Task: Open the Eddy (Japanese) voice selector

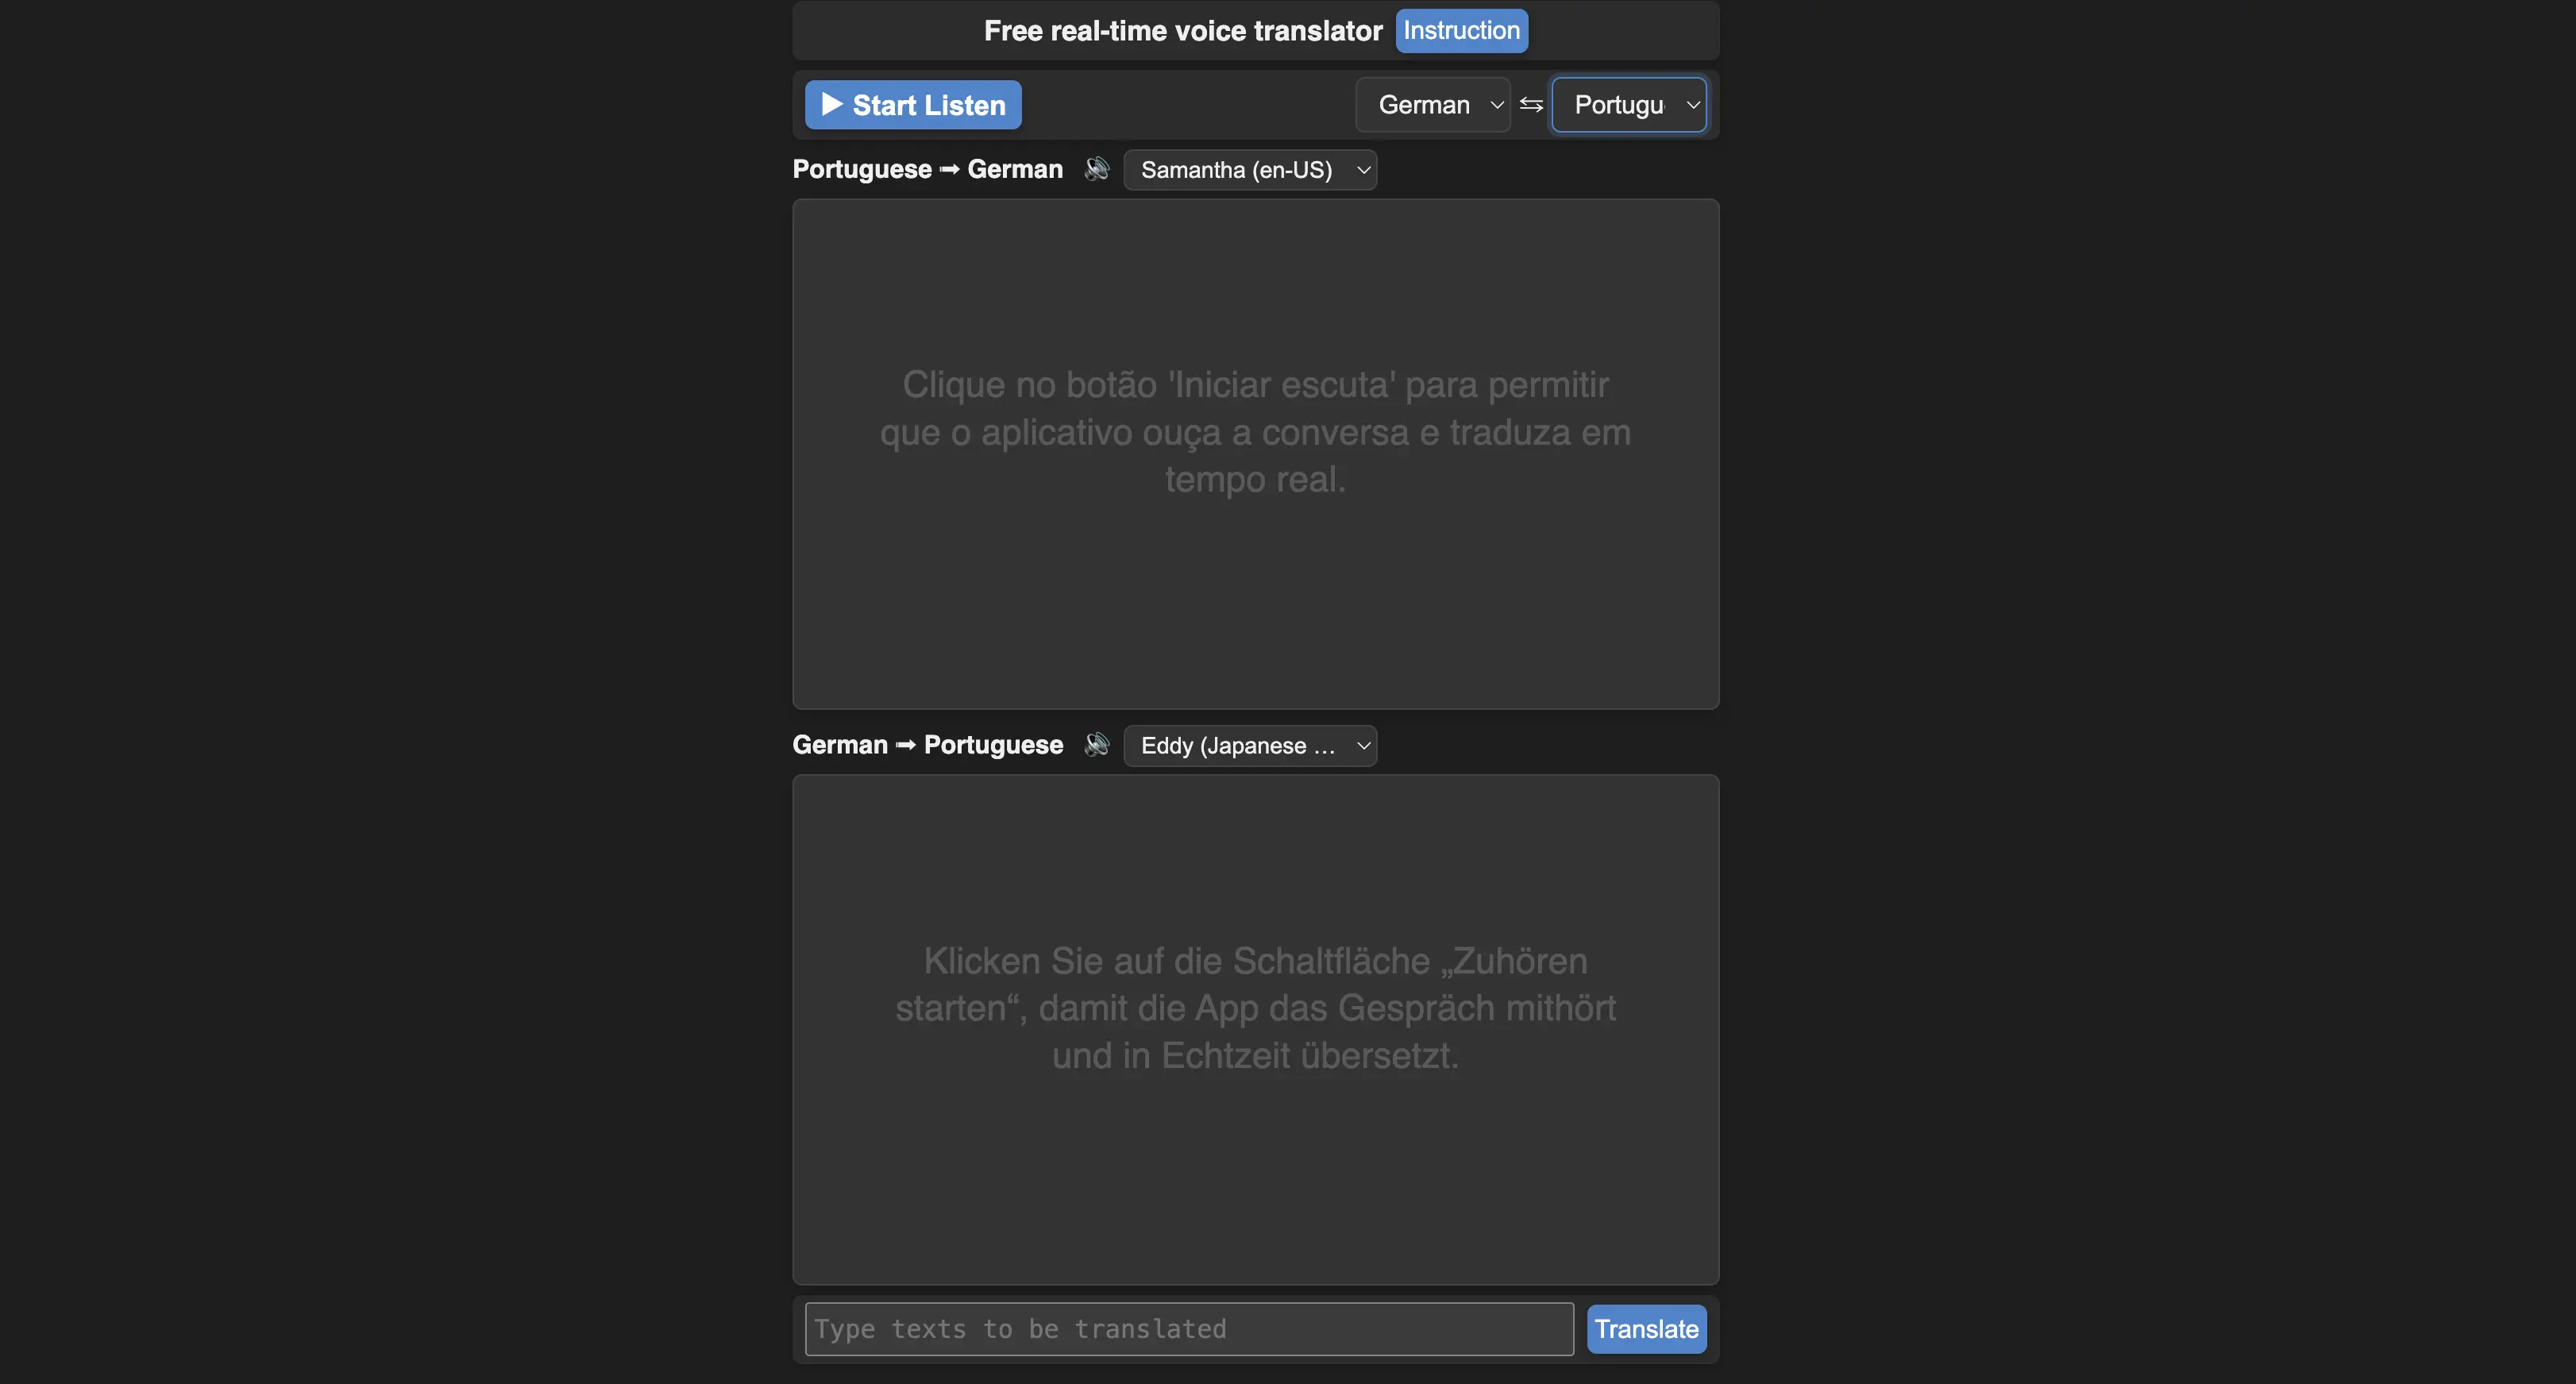Action: [x=1251, y=745]
